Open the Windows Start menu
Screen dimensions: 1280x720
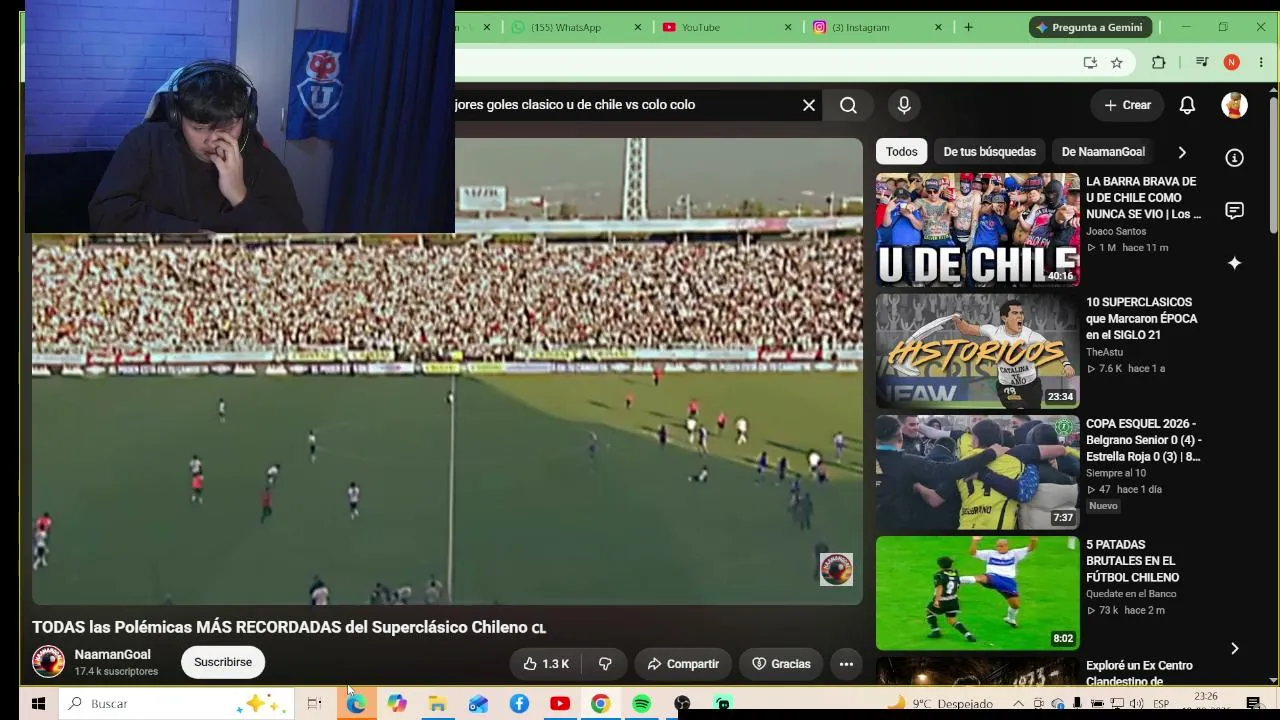38,704
